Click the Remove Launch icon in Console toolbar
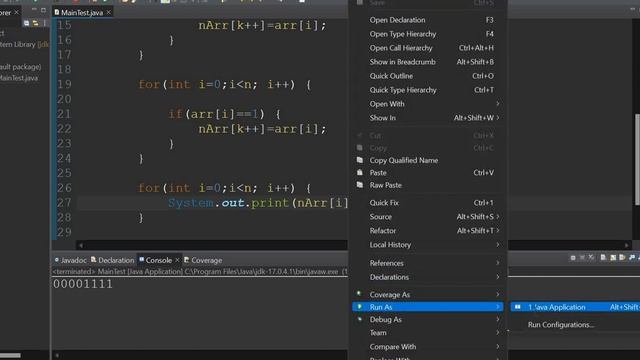This screenshot has height=360, width=640. point(582,258)
